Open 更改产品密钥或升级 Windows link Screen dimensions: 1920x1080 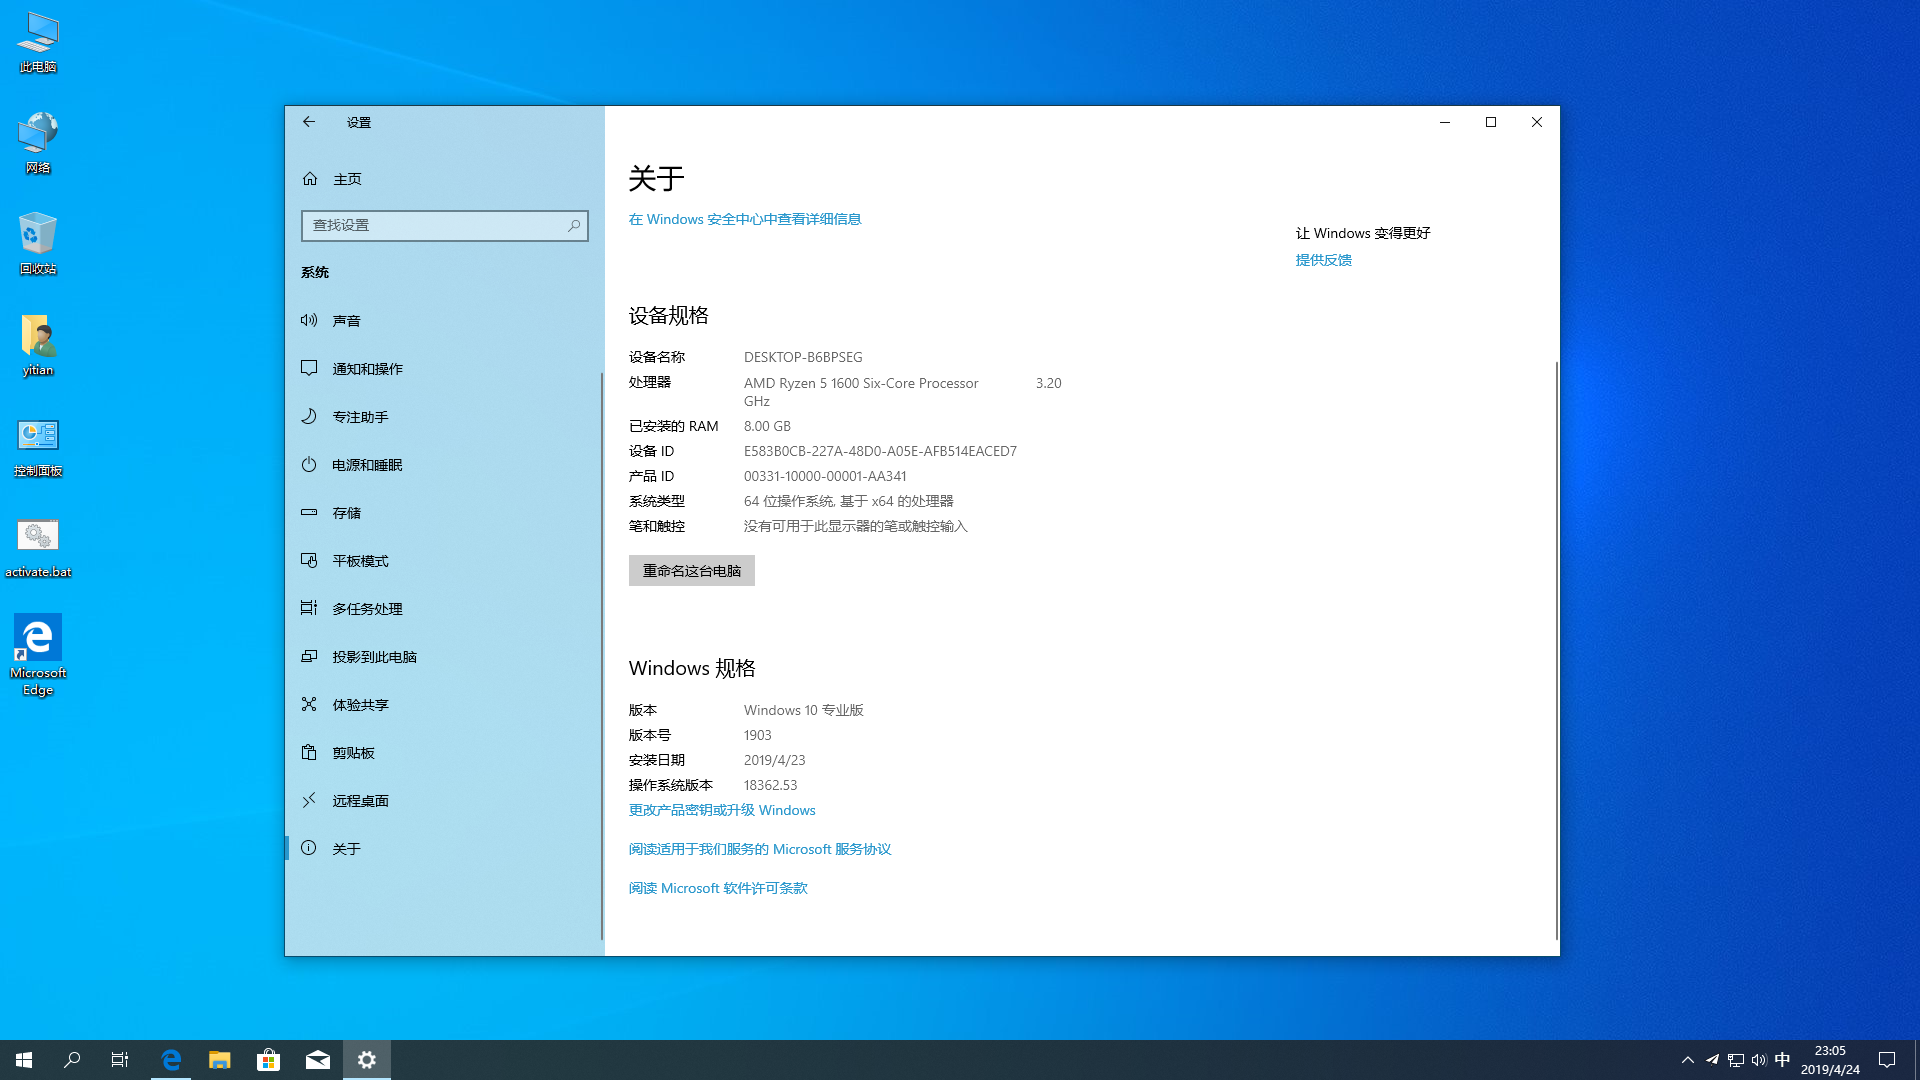722,810
